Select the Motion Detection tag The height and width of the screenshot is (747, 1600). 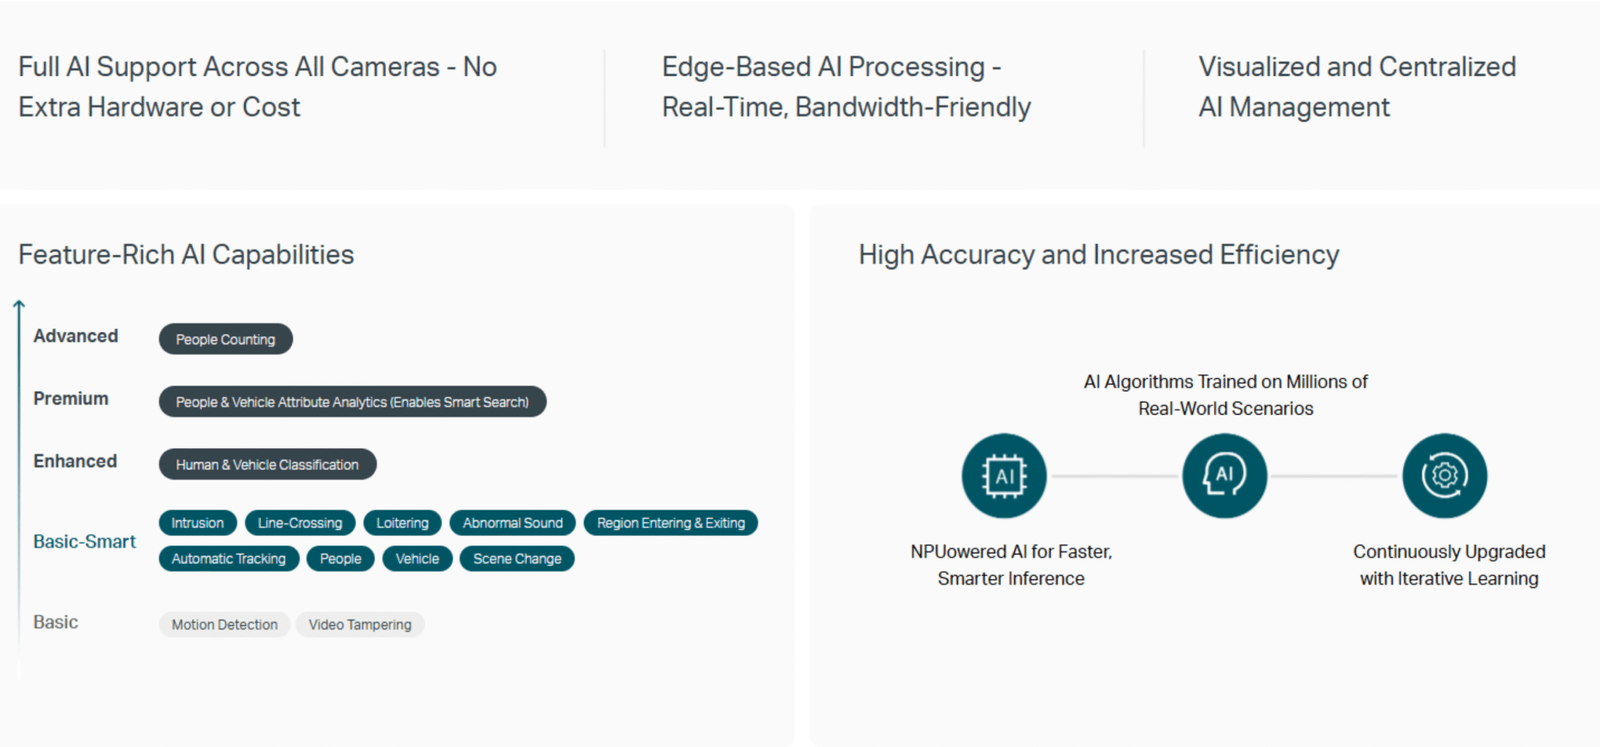click(224, 625)
